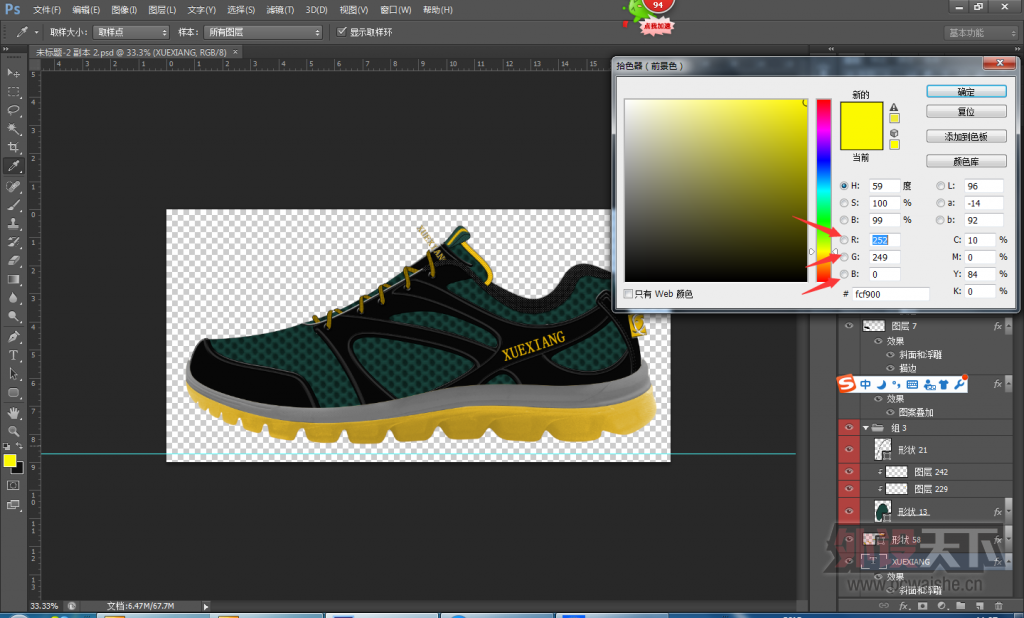Viewport: 1024px width, 618px height.
Task: Select the Healing Brush tool
Action: [x=13, y=187]
